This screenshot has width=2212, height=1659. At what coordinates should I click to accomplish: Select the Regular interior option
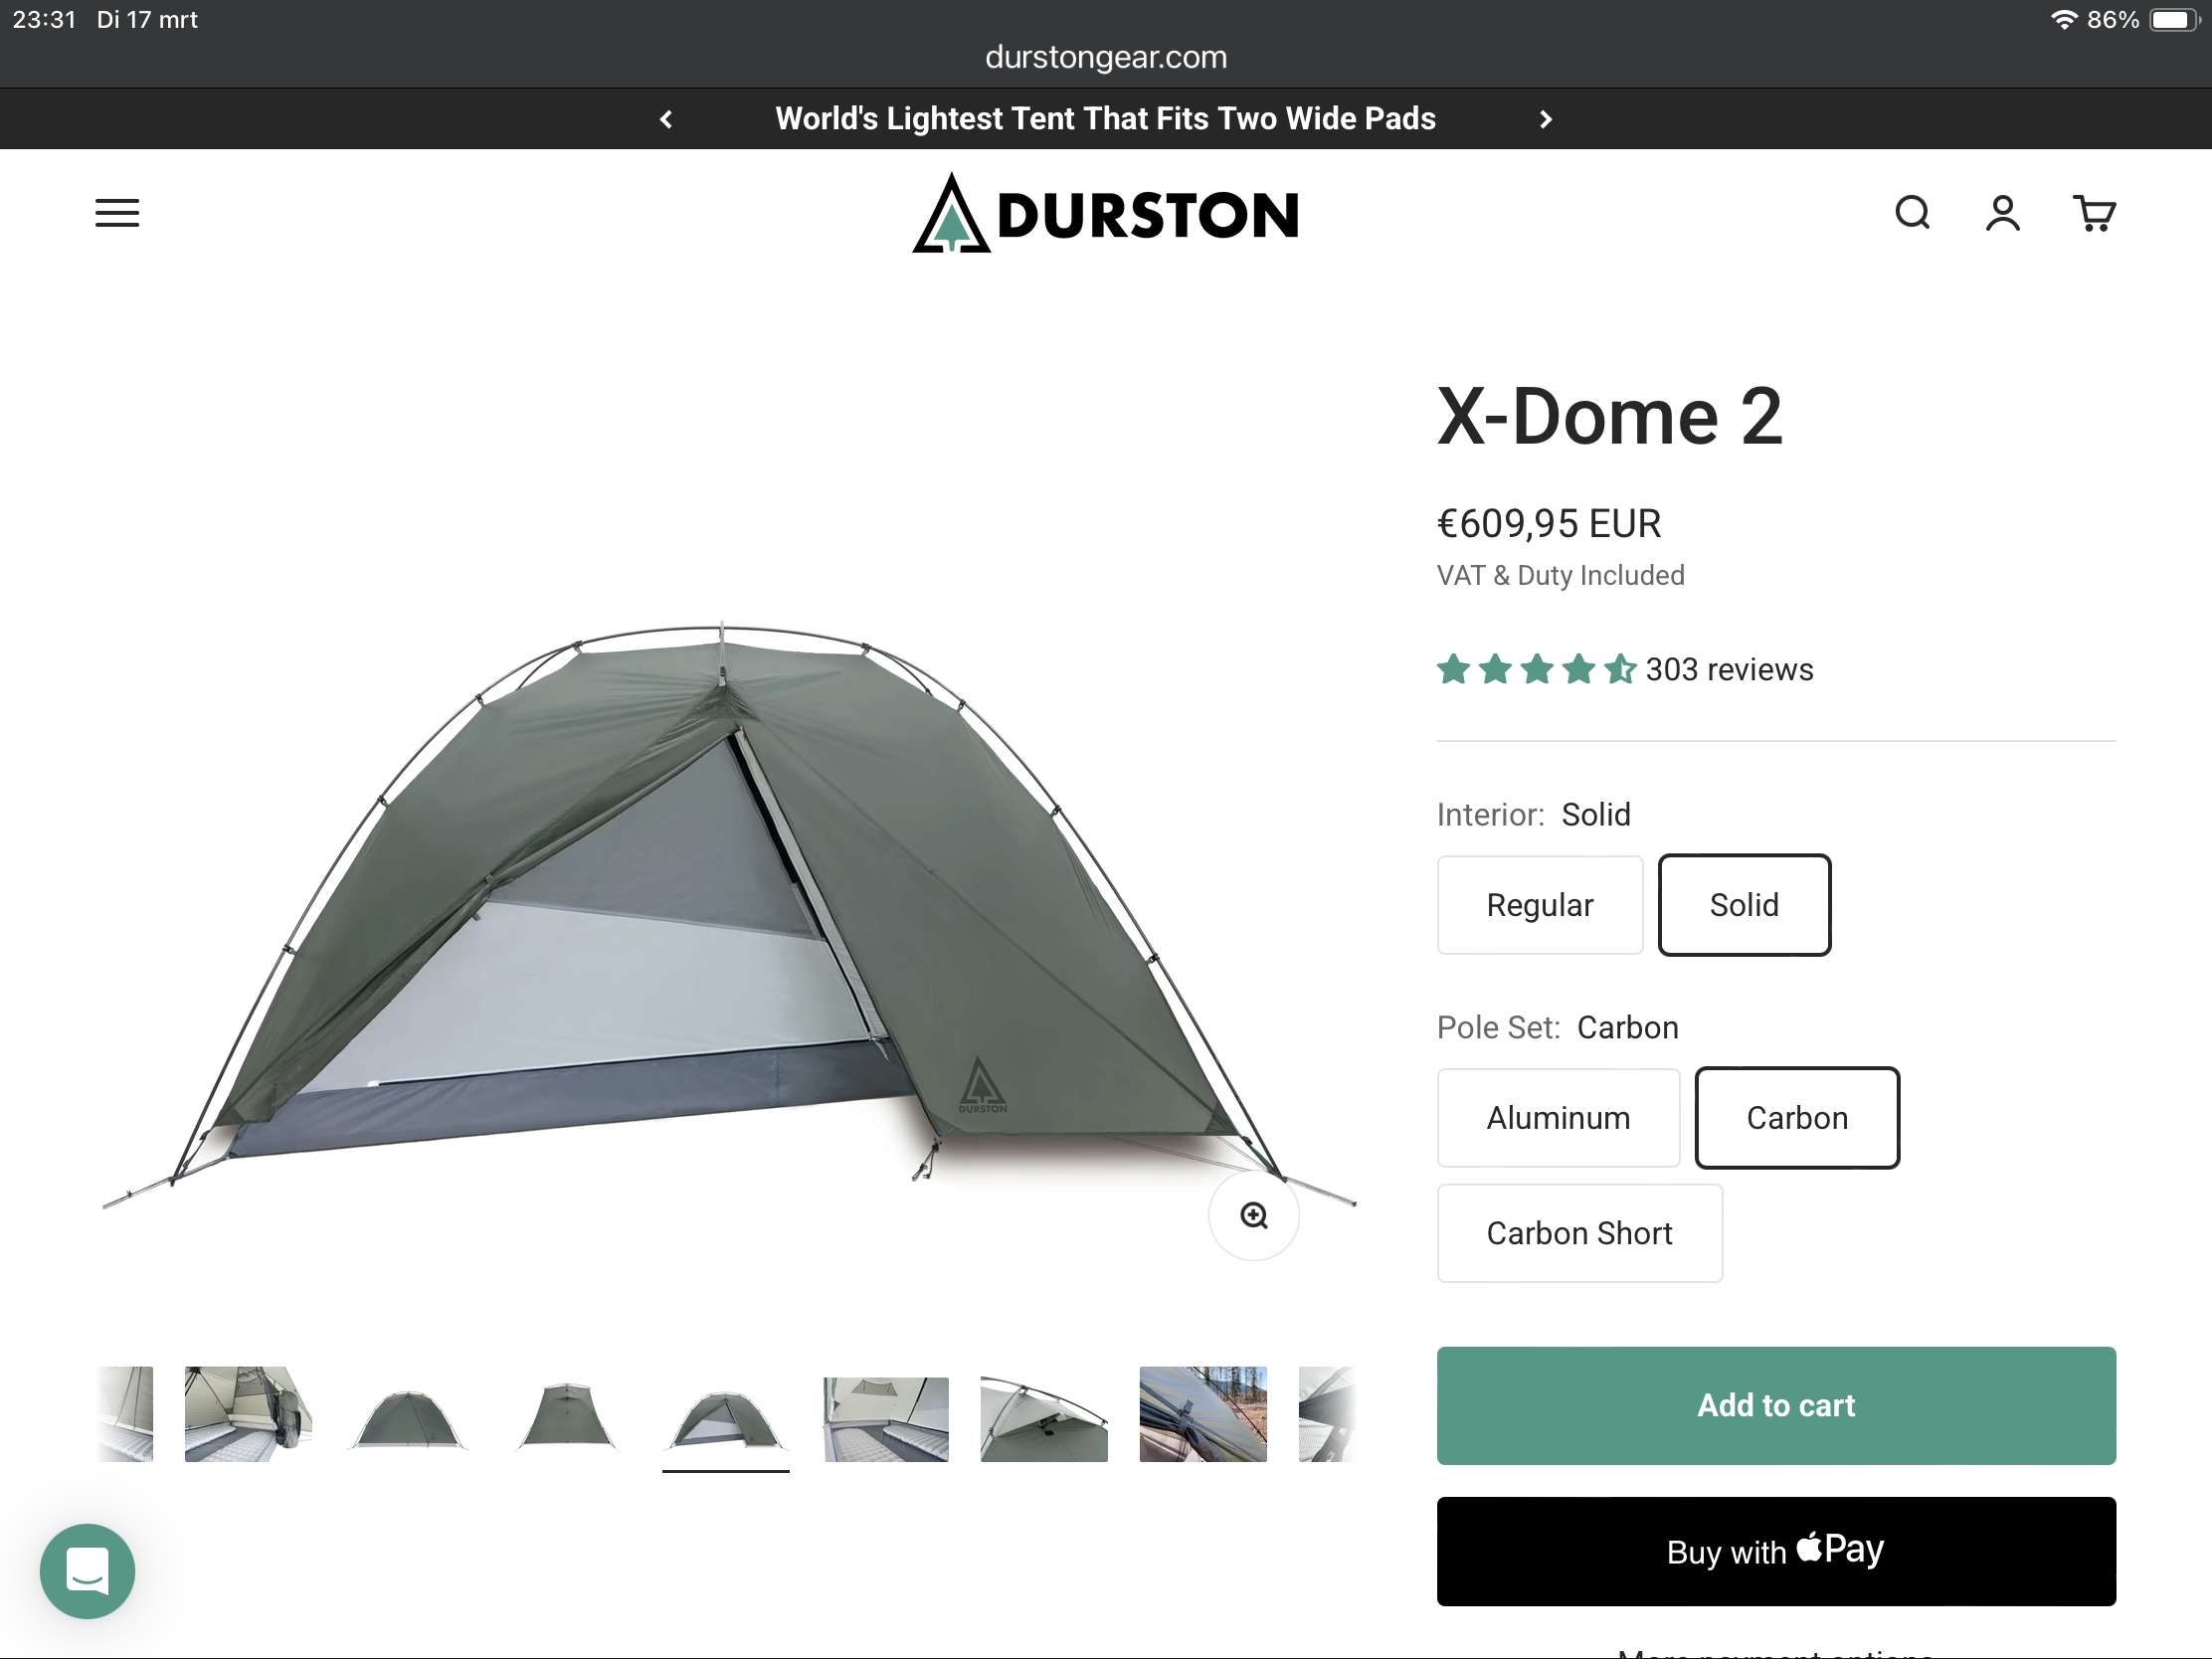[x=1539, y=905]
